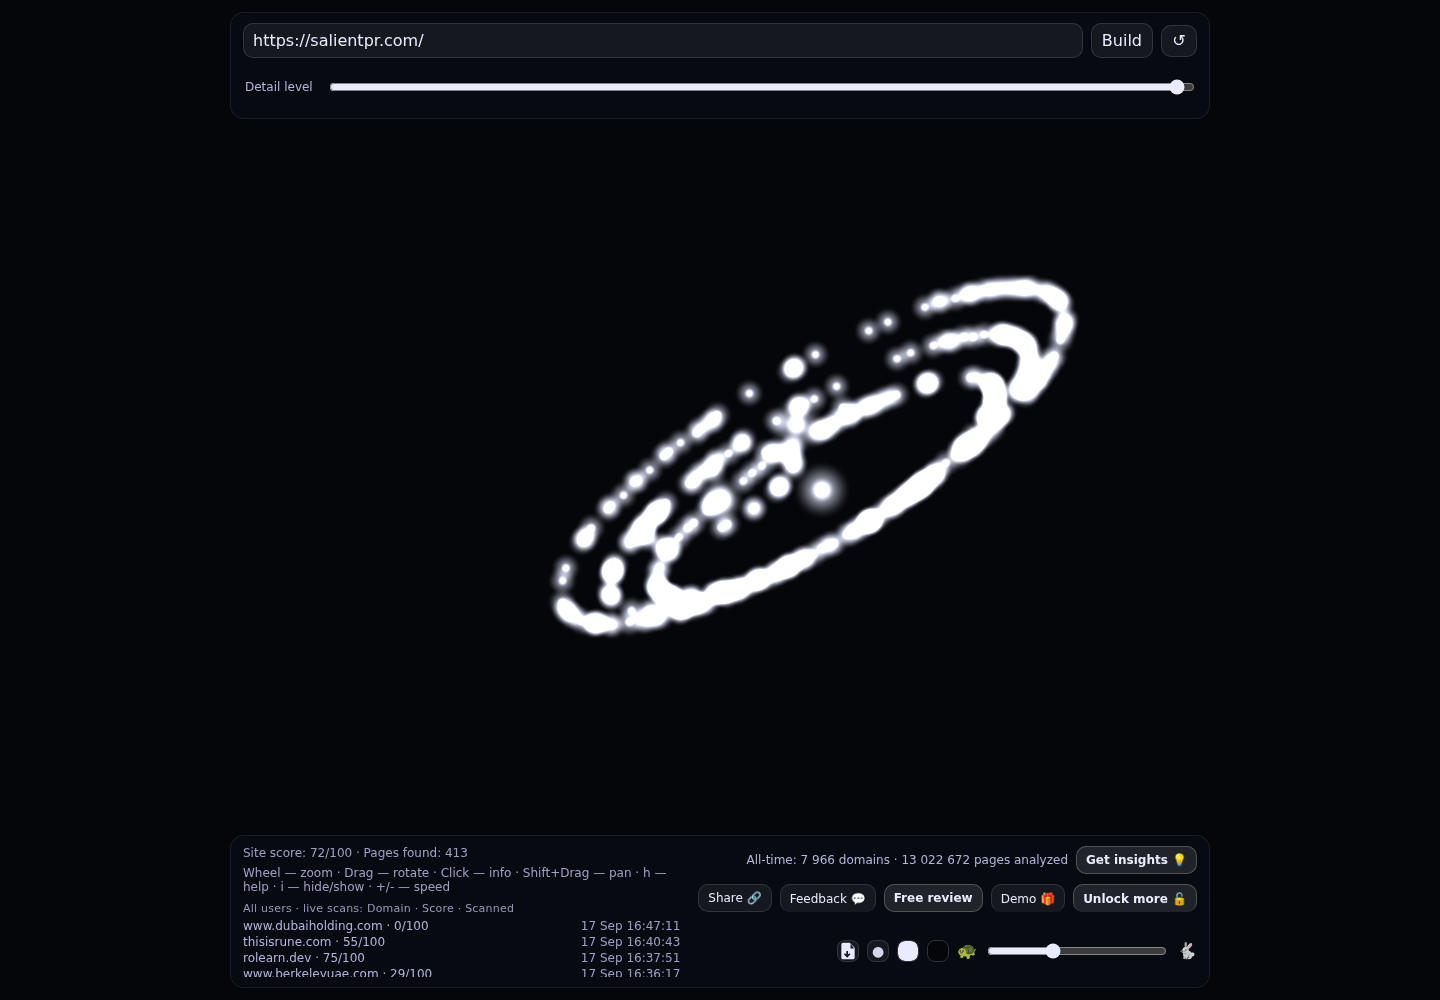Screen dimensions: 1440x1000
Task: Click the Site score 72/100 text
Action: (x=297, y=853)
